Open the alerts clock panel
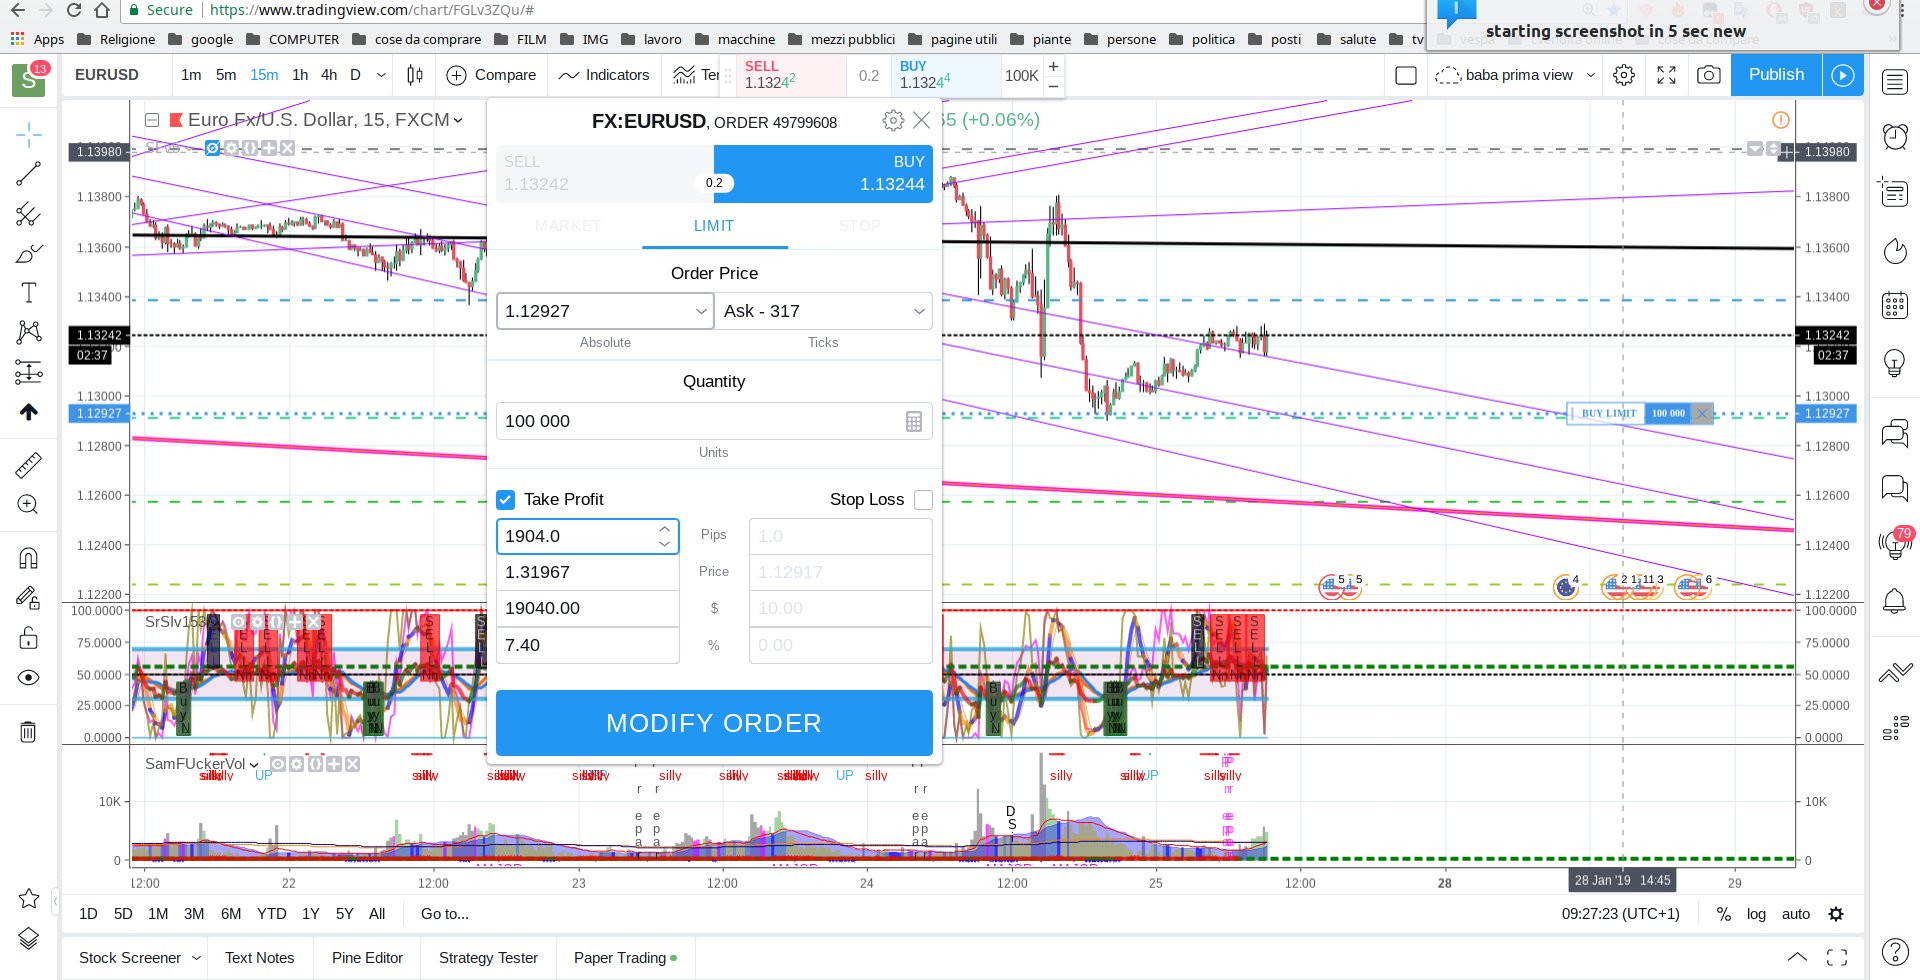Screen dimensions: 1920x980 click(x=1894, y=136)
